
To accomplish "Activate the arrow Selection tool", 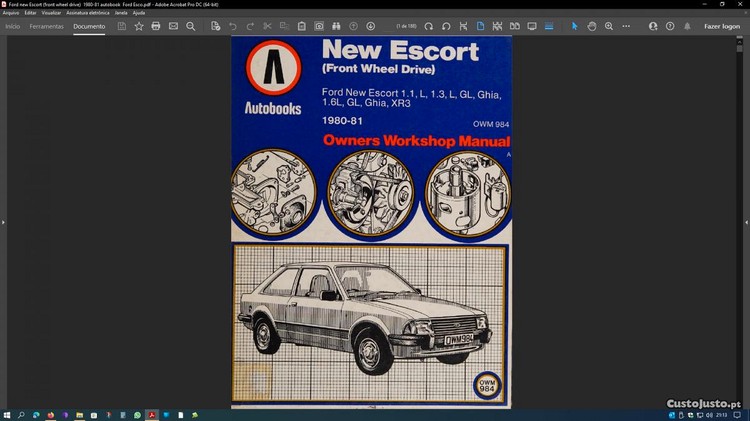I will 575,26.
